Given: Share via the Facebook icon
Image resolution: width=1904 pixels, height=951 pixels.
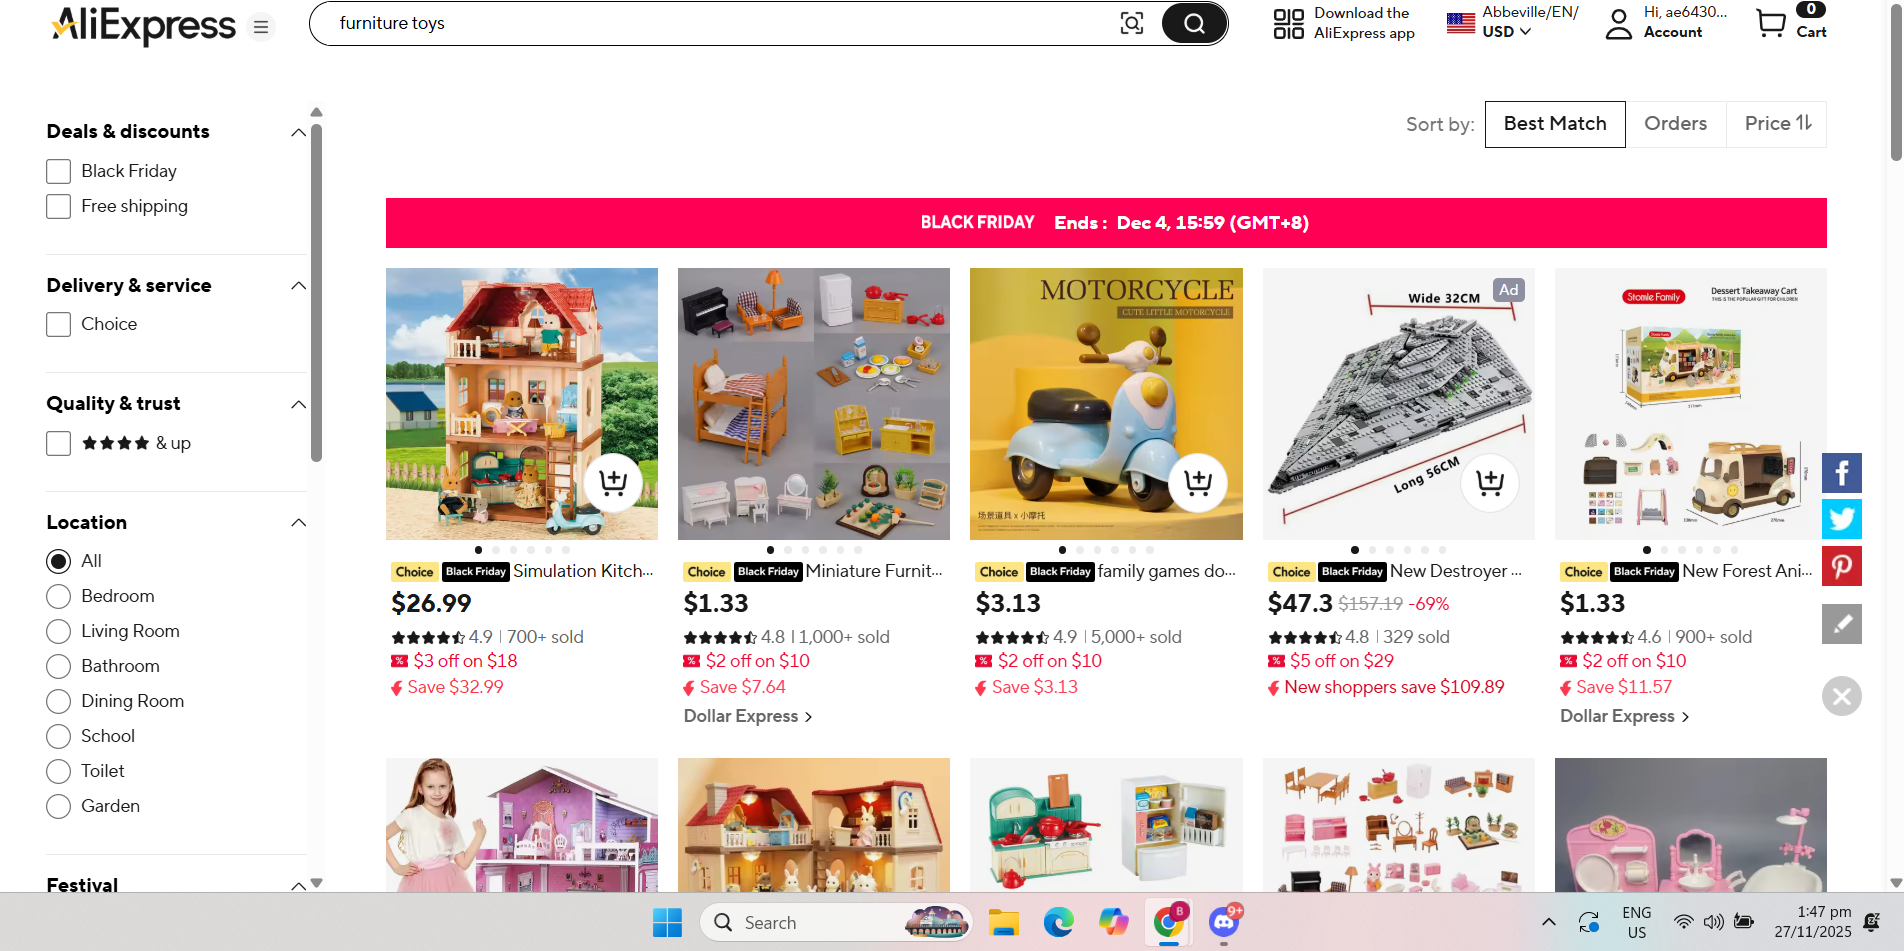Looking at the screenshot, I should coord(1841,473).
